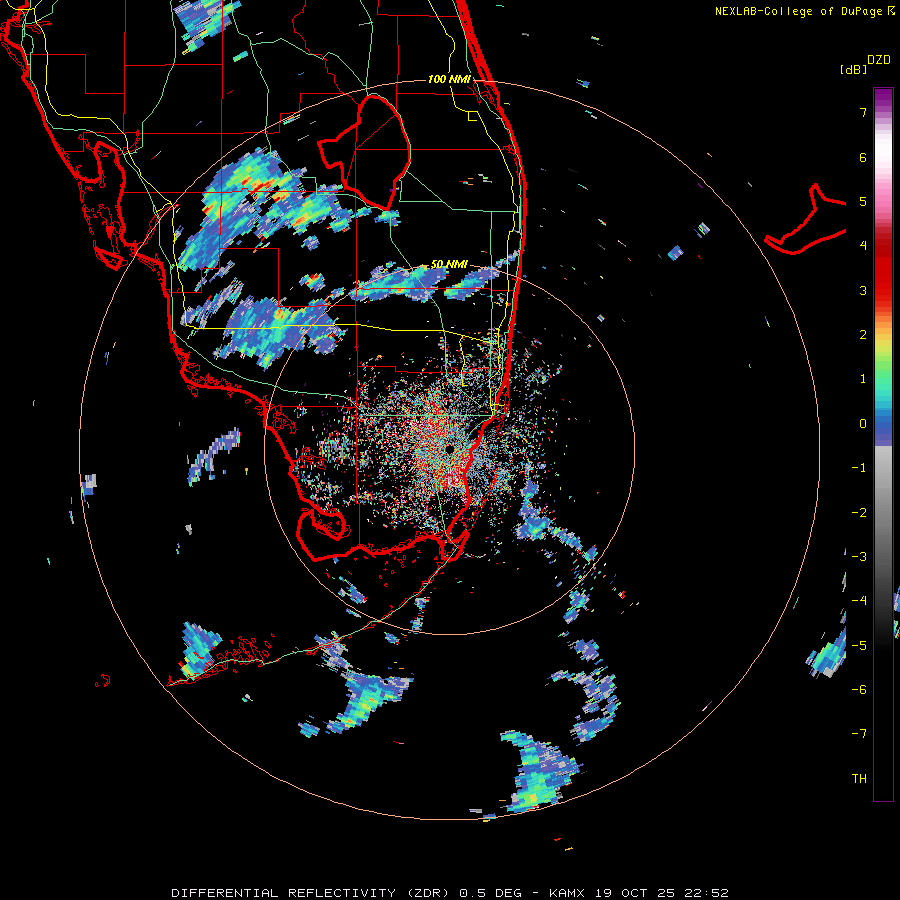Click the 7 dB tick on the scale

[863, 112]
